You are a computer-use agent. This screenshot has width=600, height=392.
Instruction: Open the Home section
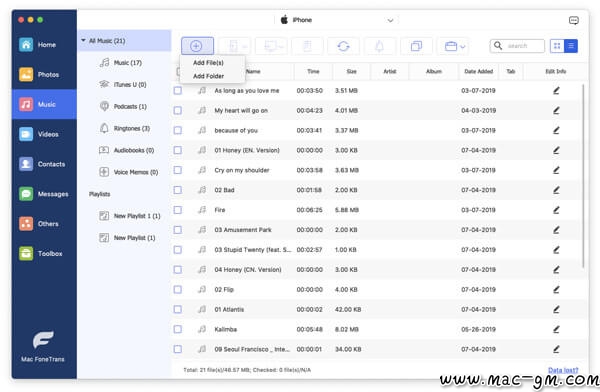point(44,45)
